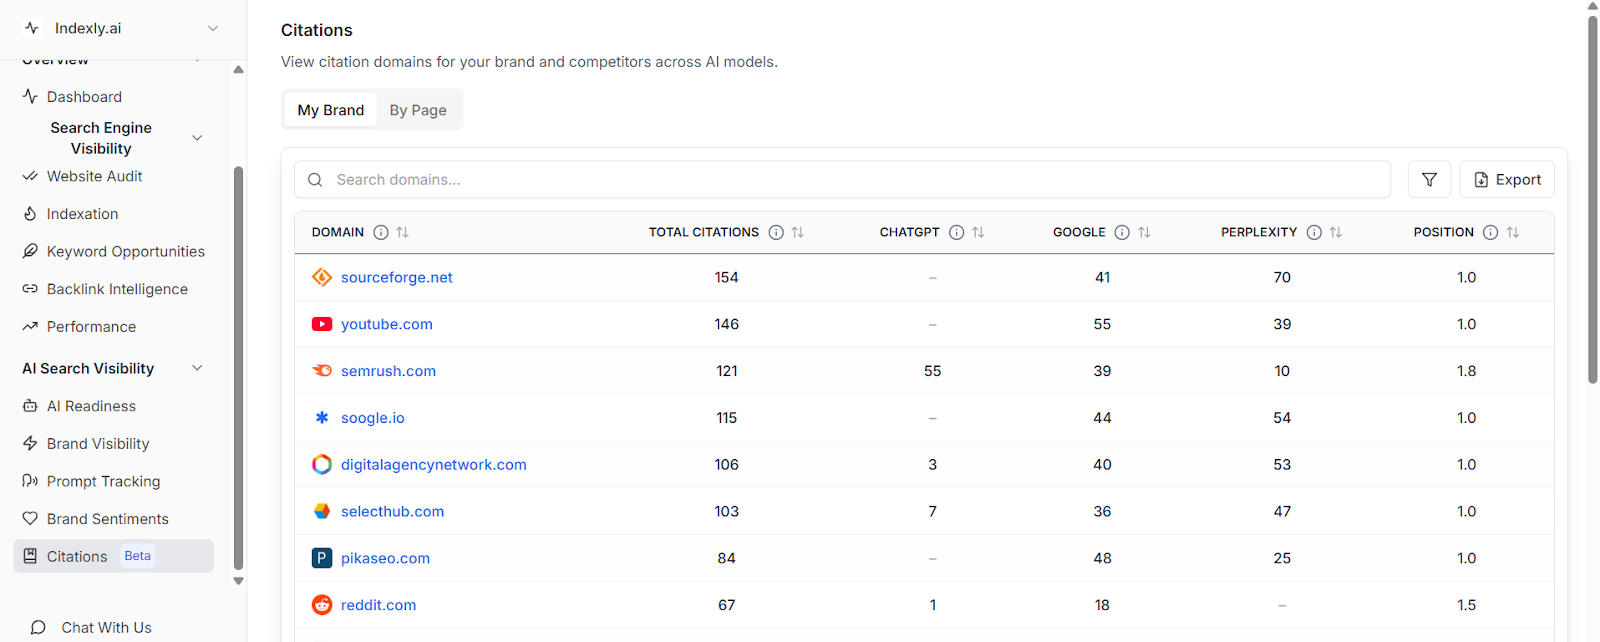Click the filter funnel icon
This screenshot has width=1600, height=642.
[1429, 180]
